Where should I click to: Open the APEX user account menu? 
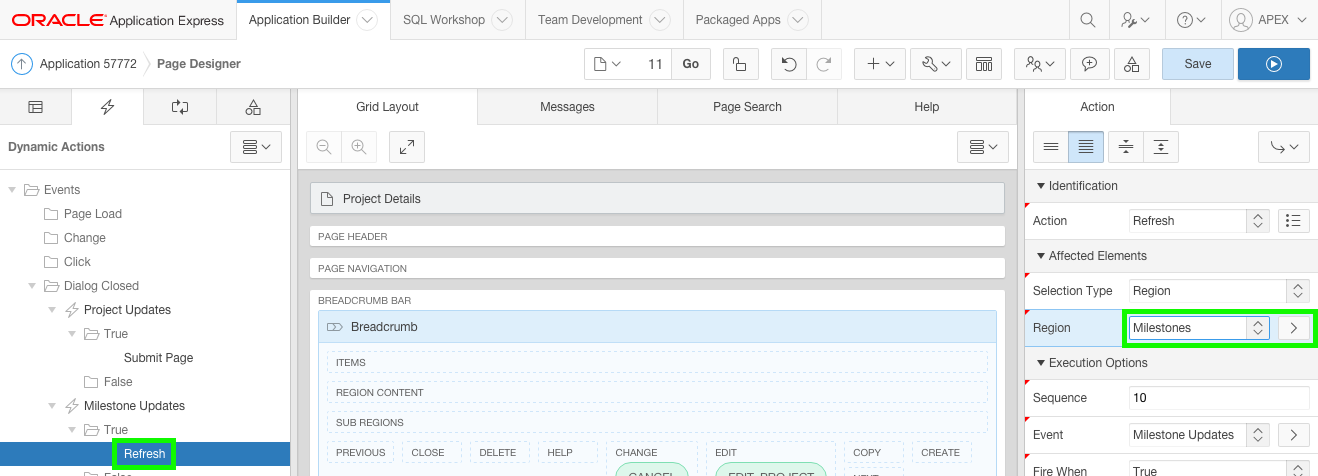pos(1268,20)
